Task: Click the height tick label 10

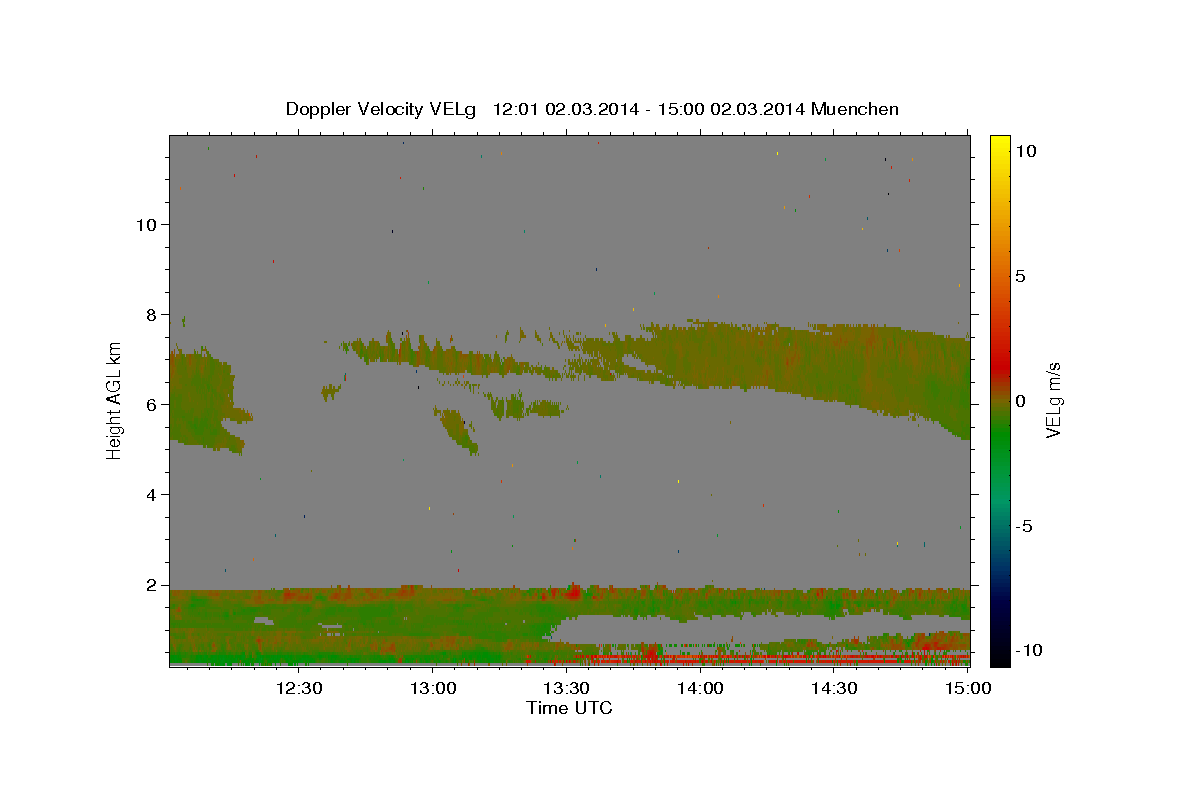Action: click(146, 224)
